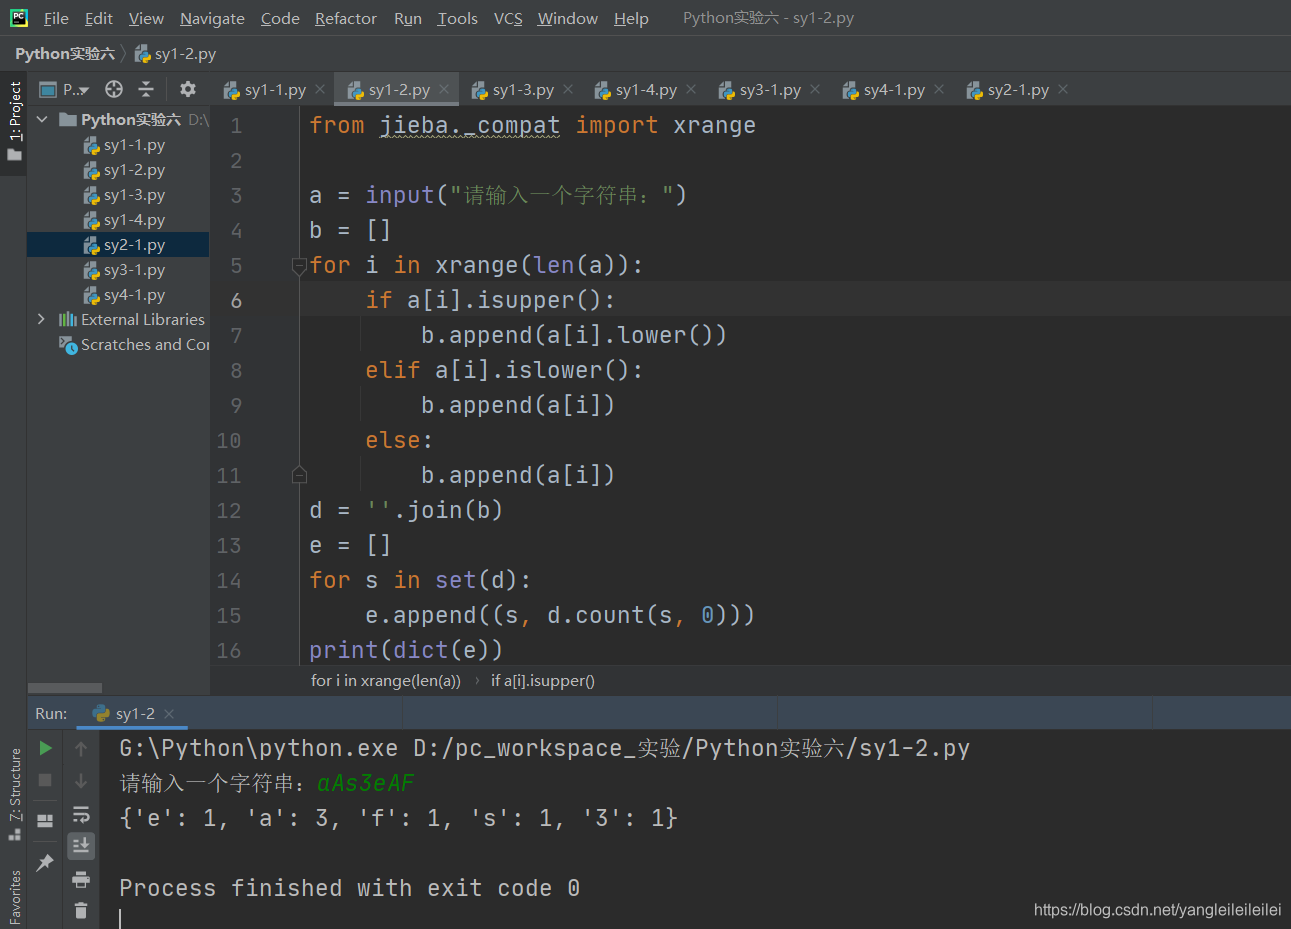
Task: Open the Window menu
Action: (568, 18)
